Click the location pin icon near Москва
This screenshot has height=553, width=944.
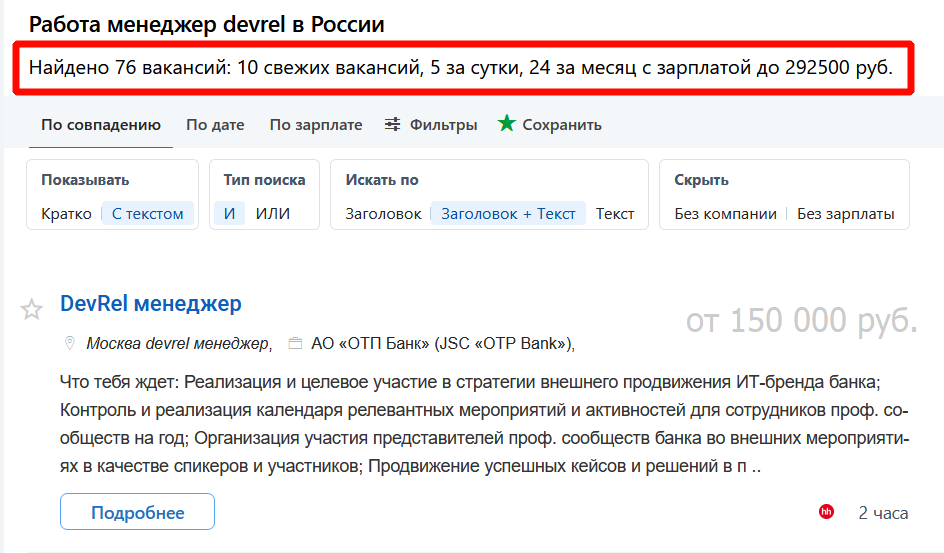tap(70, 343)
